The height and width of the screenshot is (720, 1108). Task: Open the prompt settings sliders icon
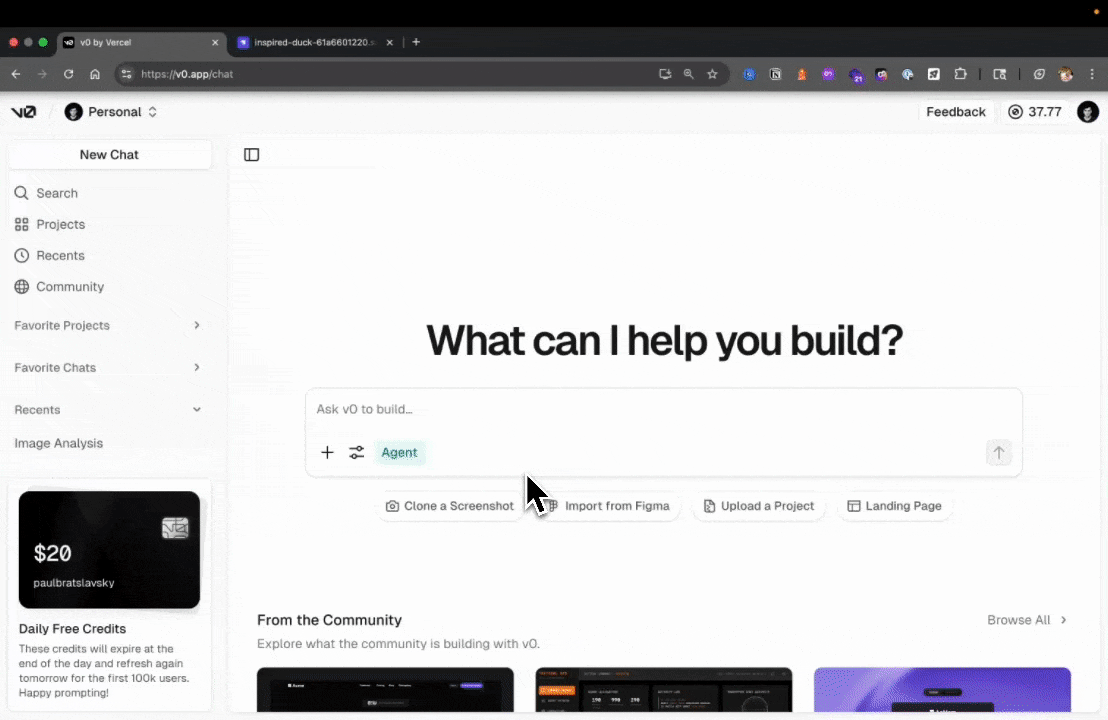pyautogui.click(x=357, y=452)
